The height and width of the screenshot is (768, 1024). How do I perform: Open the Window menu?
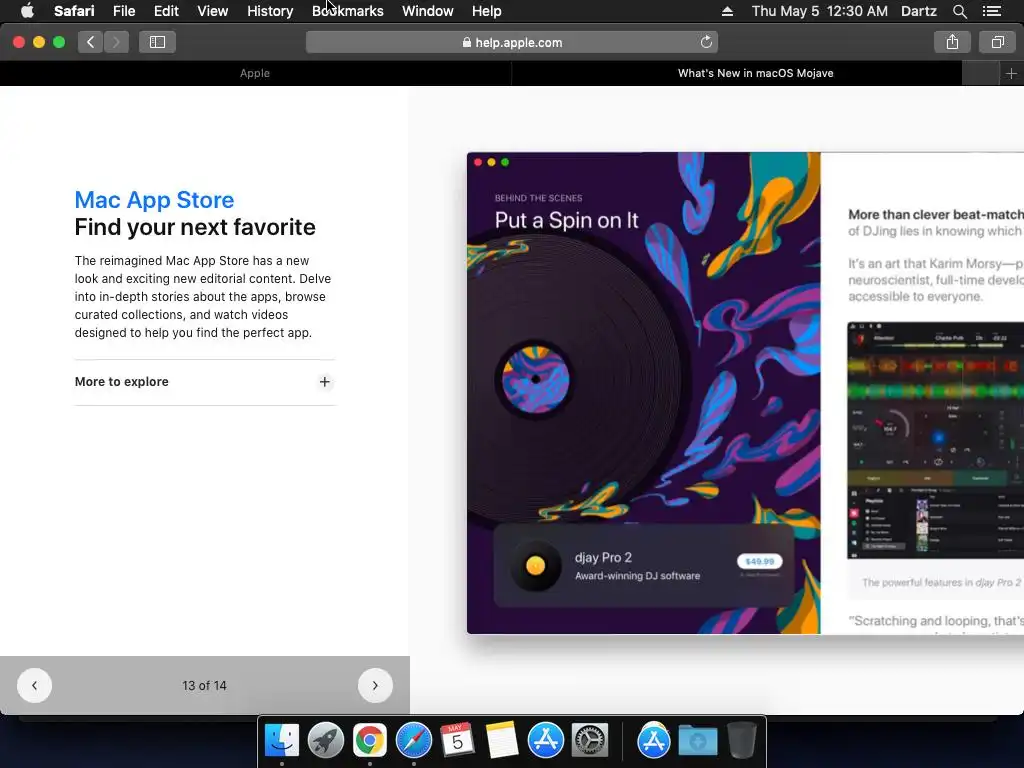click(x=427, y=11)
